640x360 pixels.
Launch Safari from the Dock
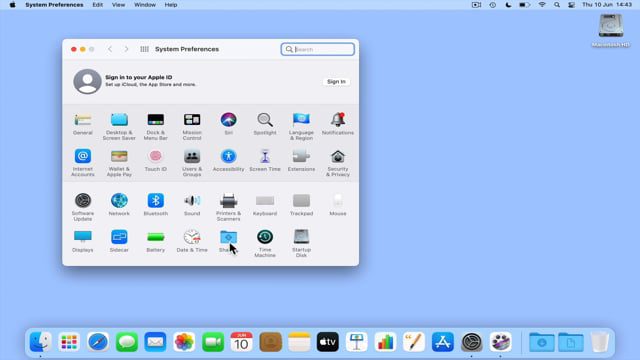[x=98, y=342]
